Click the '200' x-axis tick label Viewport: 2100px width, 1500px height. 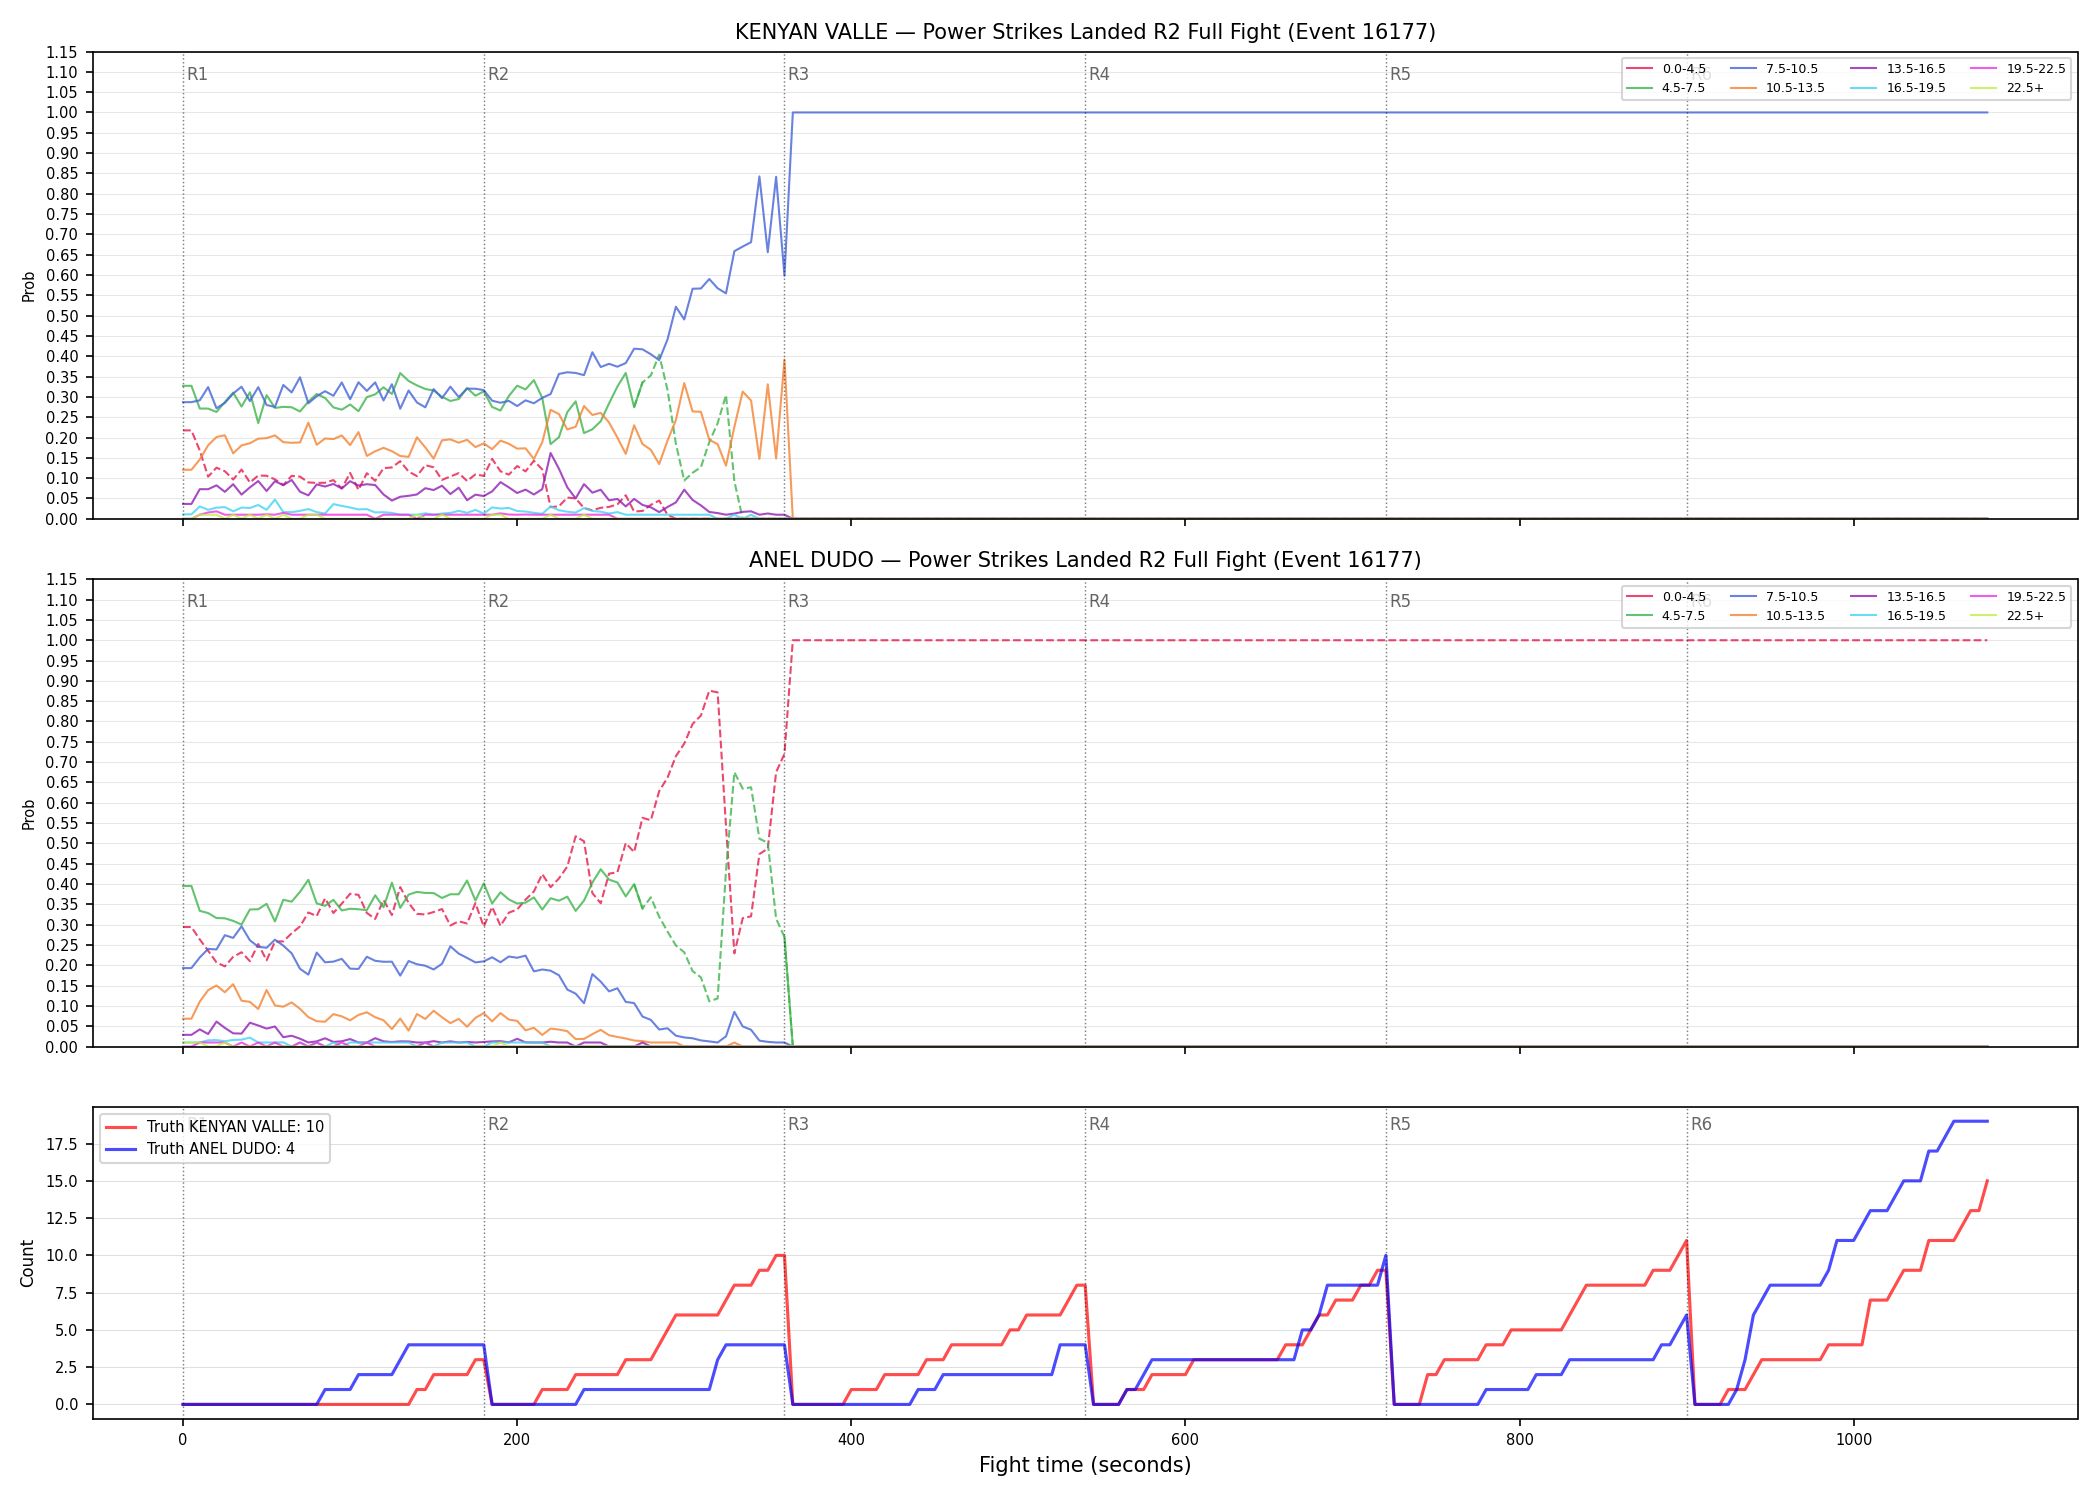click(x=516, y=1440)
